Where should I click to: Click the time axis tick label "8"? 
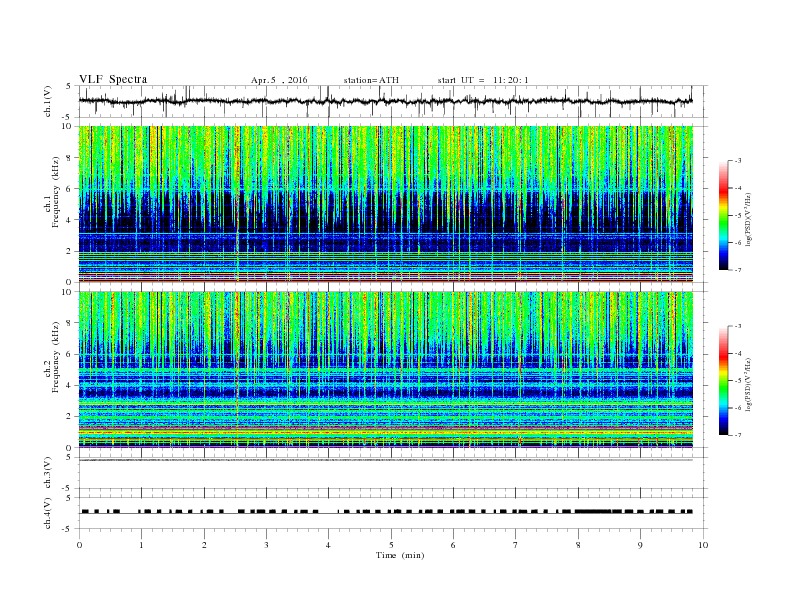point(578,545)
